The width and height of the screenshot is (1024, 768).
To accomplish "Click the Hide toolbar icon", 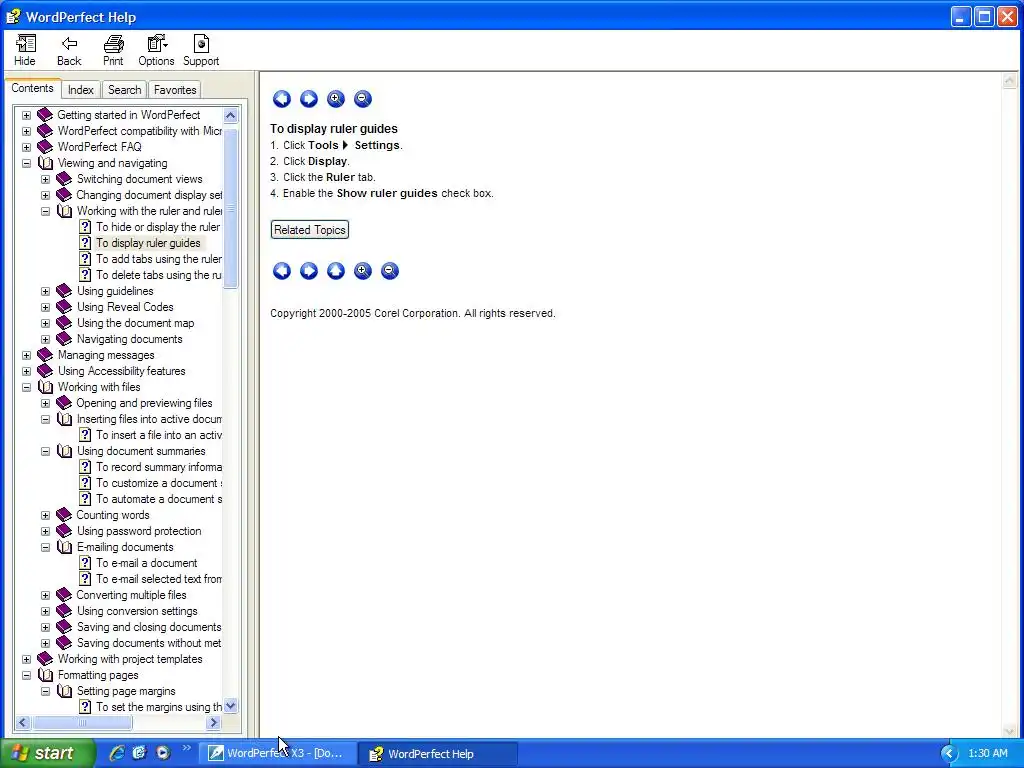I will pyautogui.click(x=25, y=50).
